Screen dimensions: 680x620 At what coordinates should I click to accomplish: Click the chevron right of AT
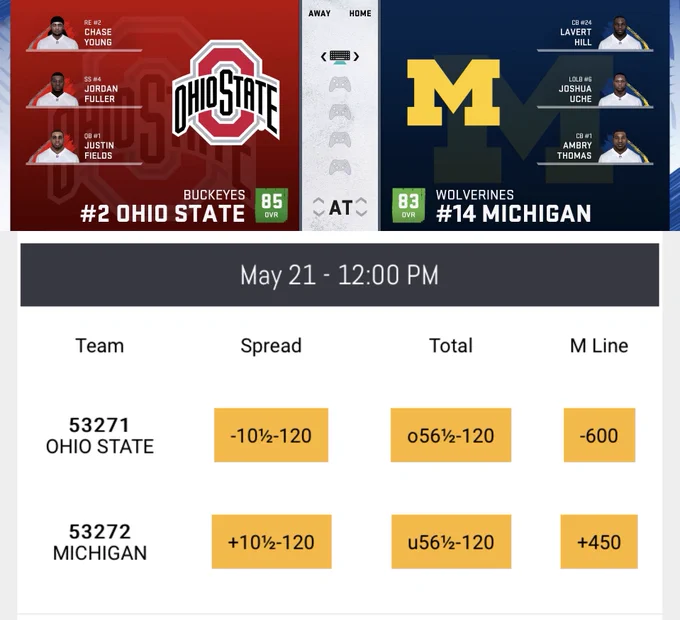[361, 208]
